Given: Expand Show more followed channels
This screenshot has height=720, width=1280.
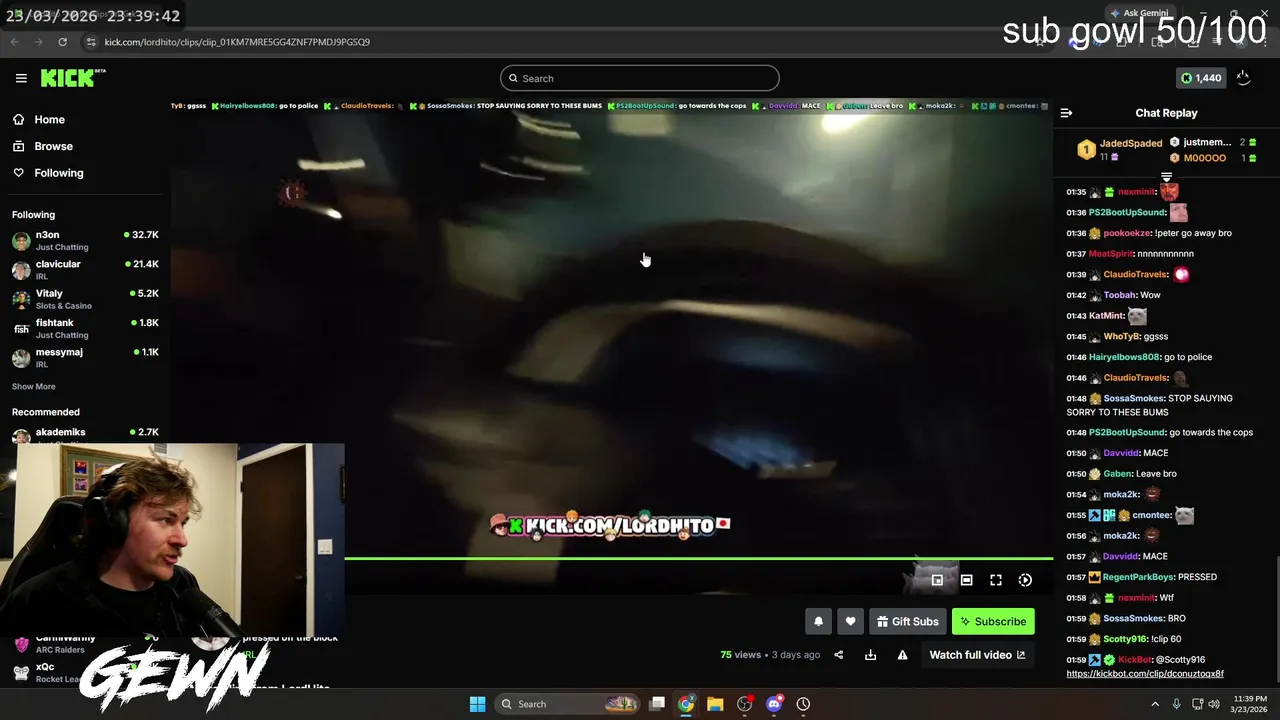Looking at the screenshot, I should pyautogui.click(x=34, y=386).
